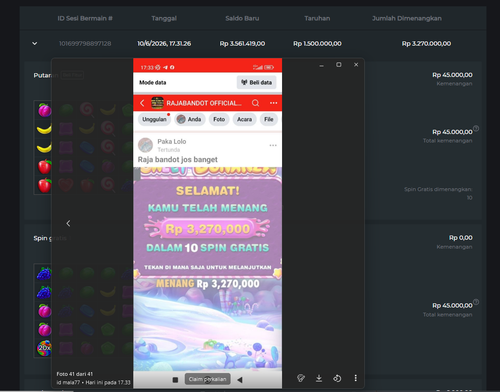Tap the RAJABANDOT OFFICIAL group avatar
The height and width of the screenshot is (392, 500).
pyautogui.click(x=157, y=103)
